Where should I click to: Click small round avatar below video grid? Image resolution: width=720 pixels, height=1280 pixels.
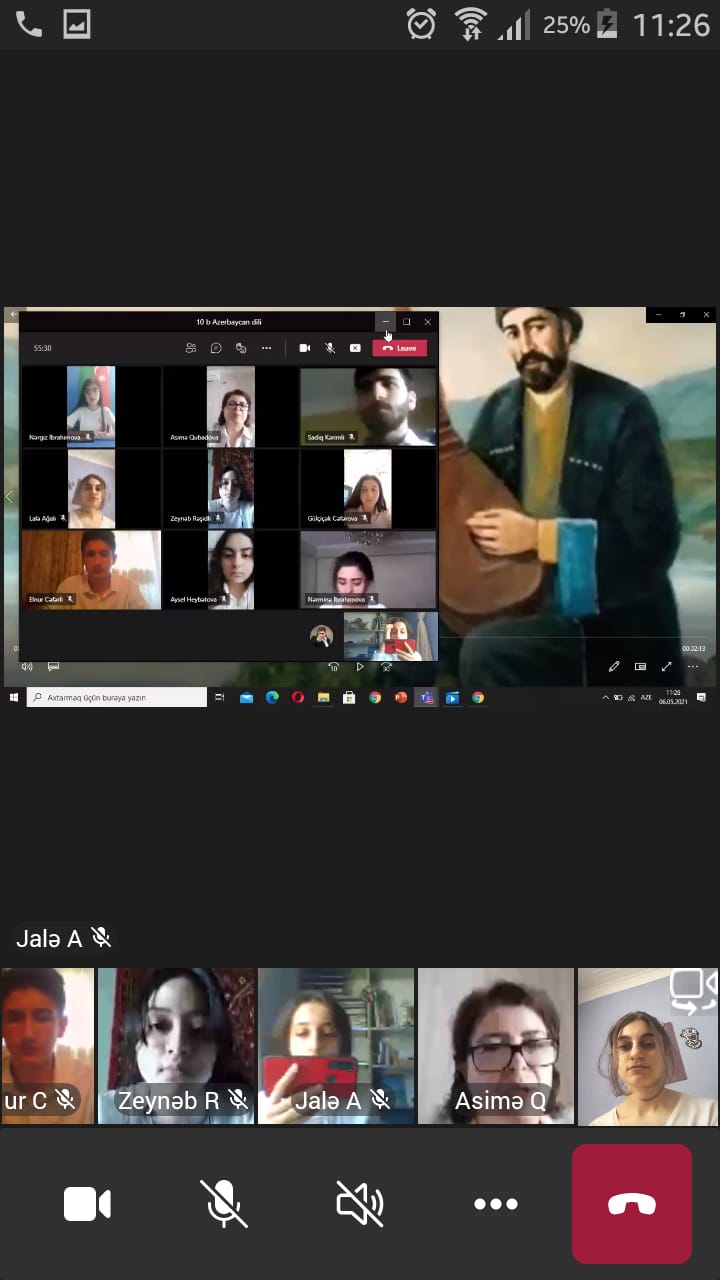[321, 636]
